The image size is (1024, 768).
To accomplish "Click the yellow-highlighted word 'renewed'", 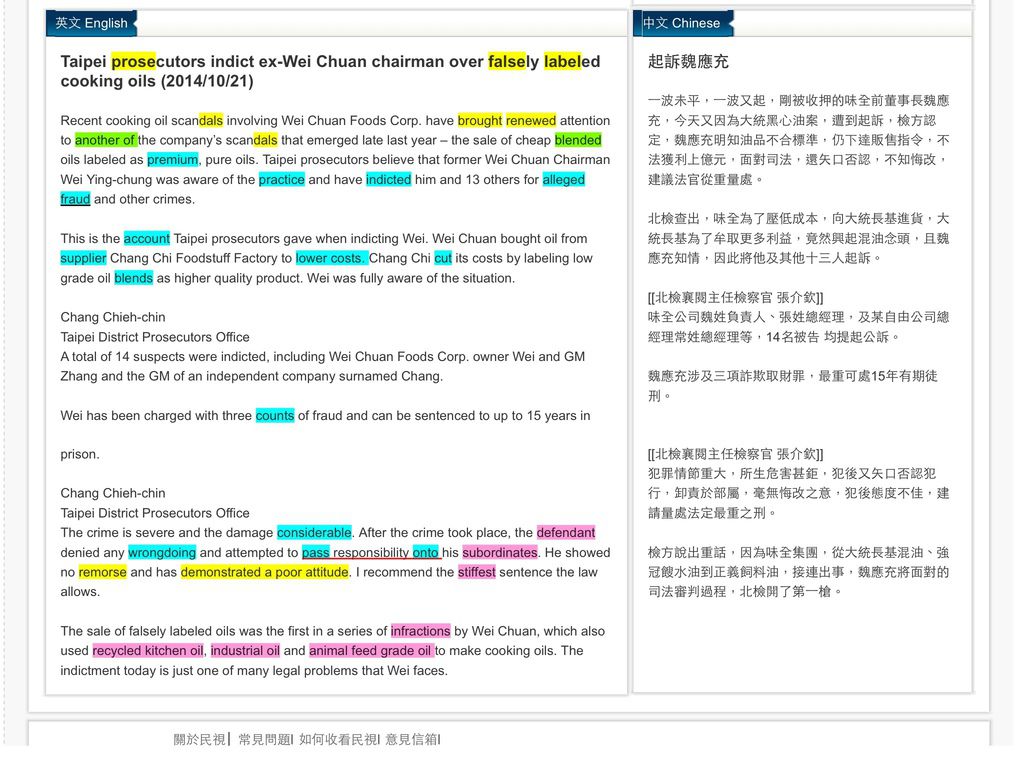I will 531,121.
